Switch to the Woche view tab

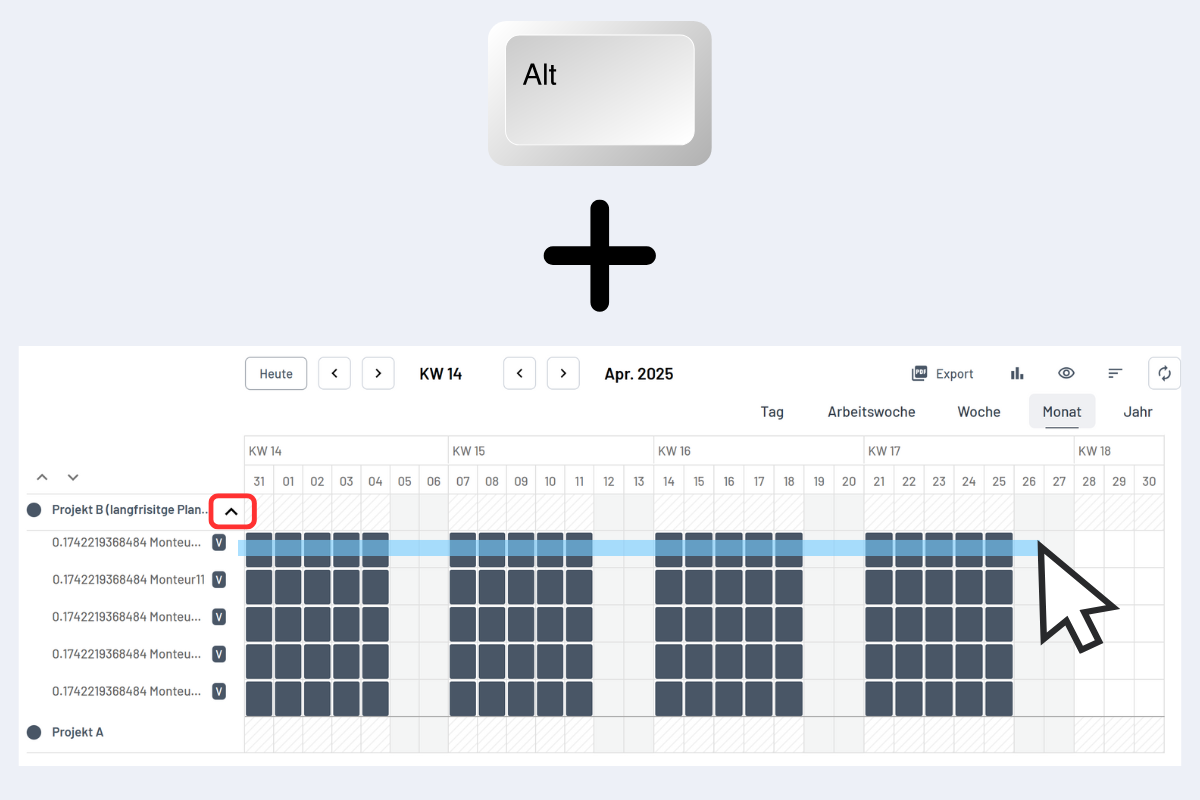point(978,412)
